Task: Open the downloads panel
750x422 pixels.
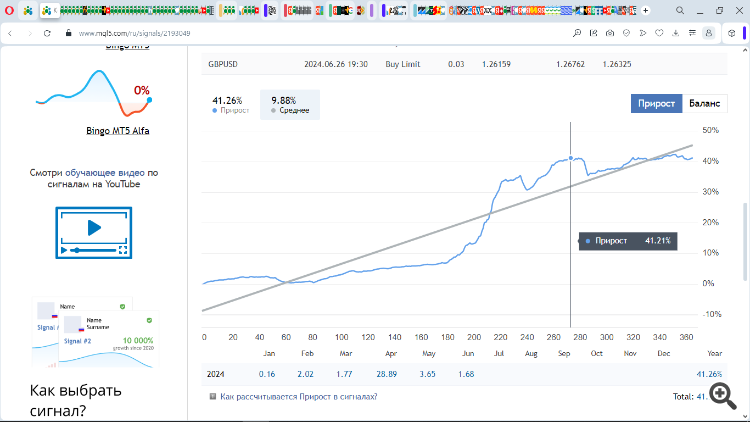Action: pos(675,33)
